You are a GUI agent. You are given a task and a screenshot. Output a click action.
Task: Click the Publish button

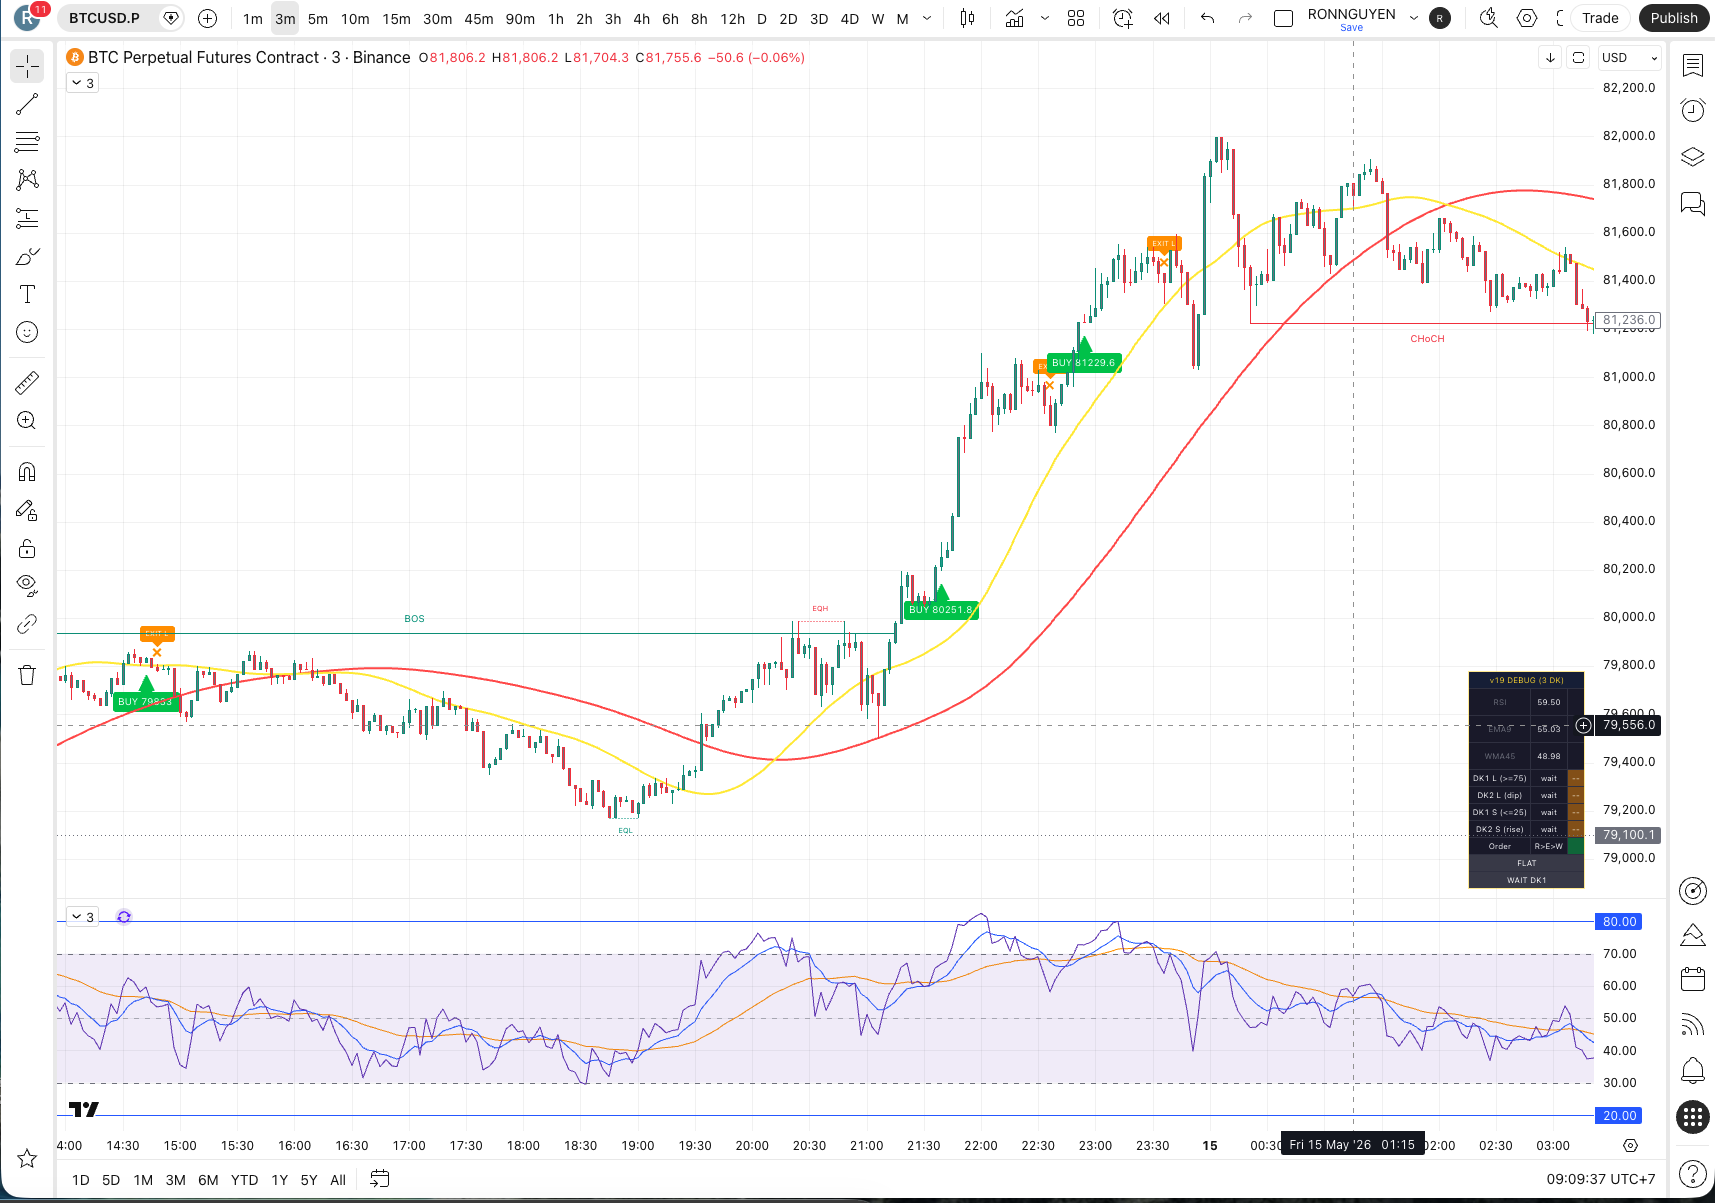point(1674,18)
